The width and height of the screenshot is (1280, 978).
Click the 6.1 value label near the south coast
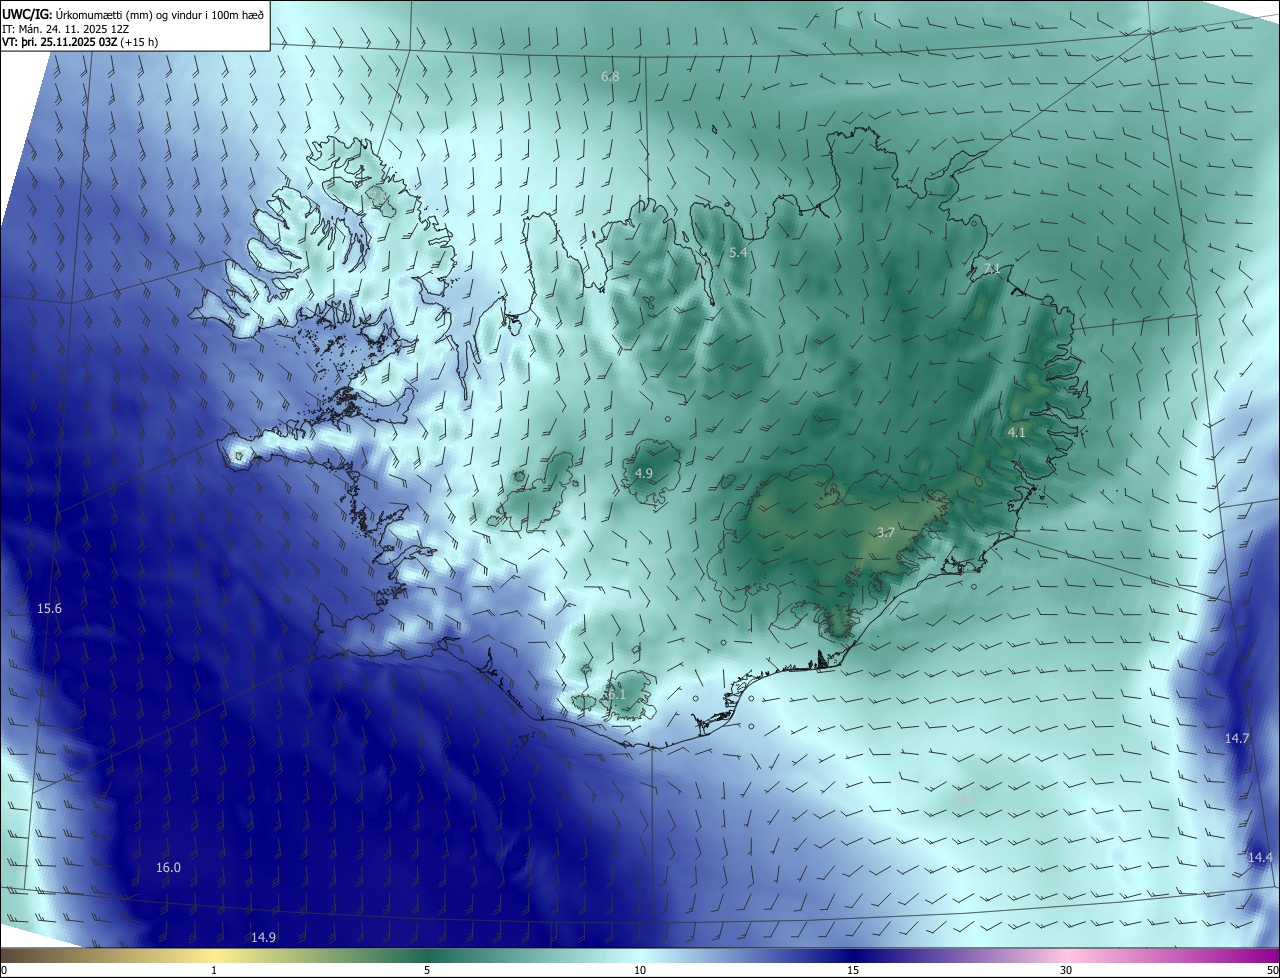[x=616, y=694]
